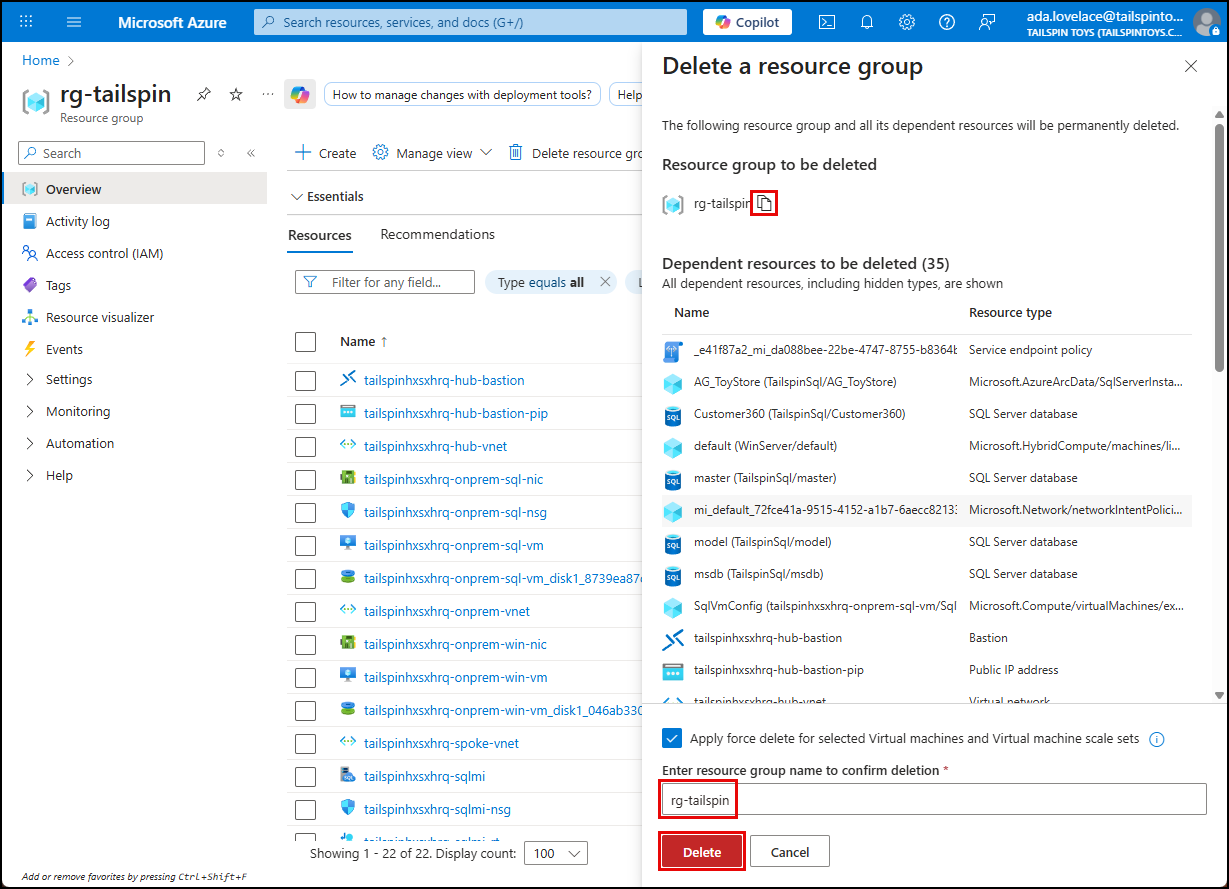Enable force delete for Virtual machines

point(671,738)
